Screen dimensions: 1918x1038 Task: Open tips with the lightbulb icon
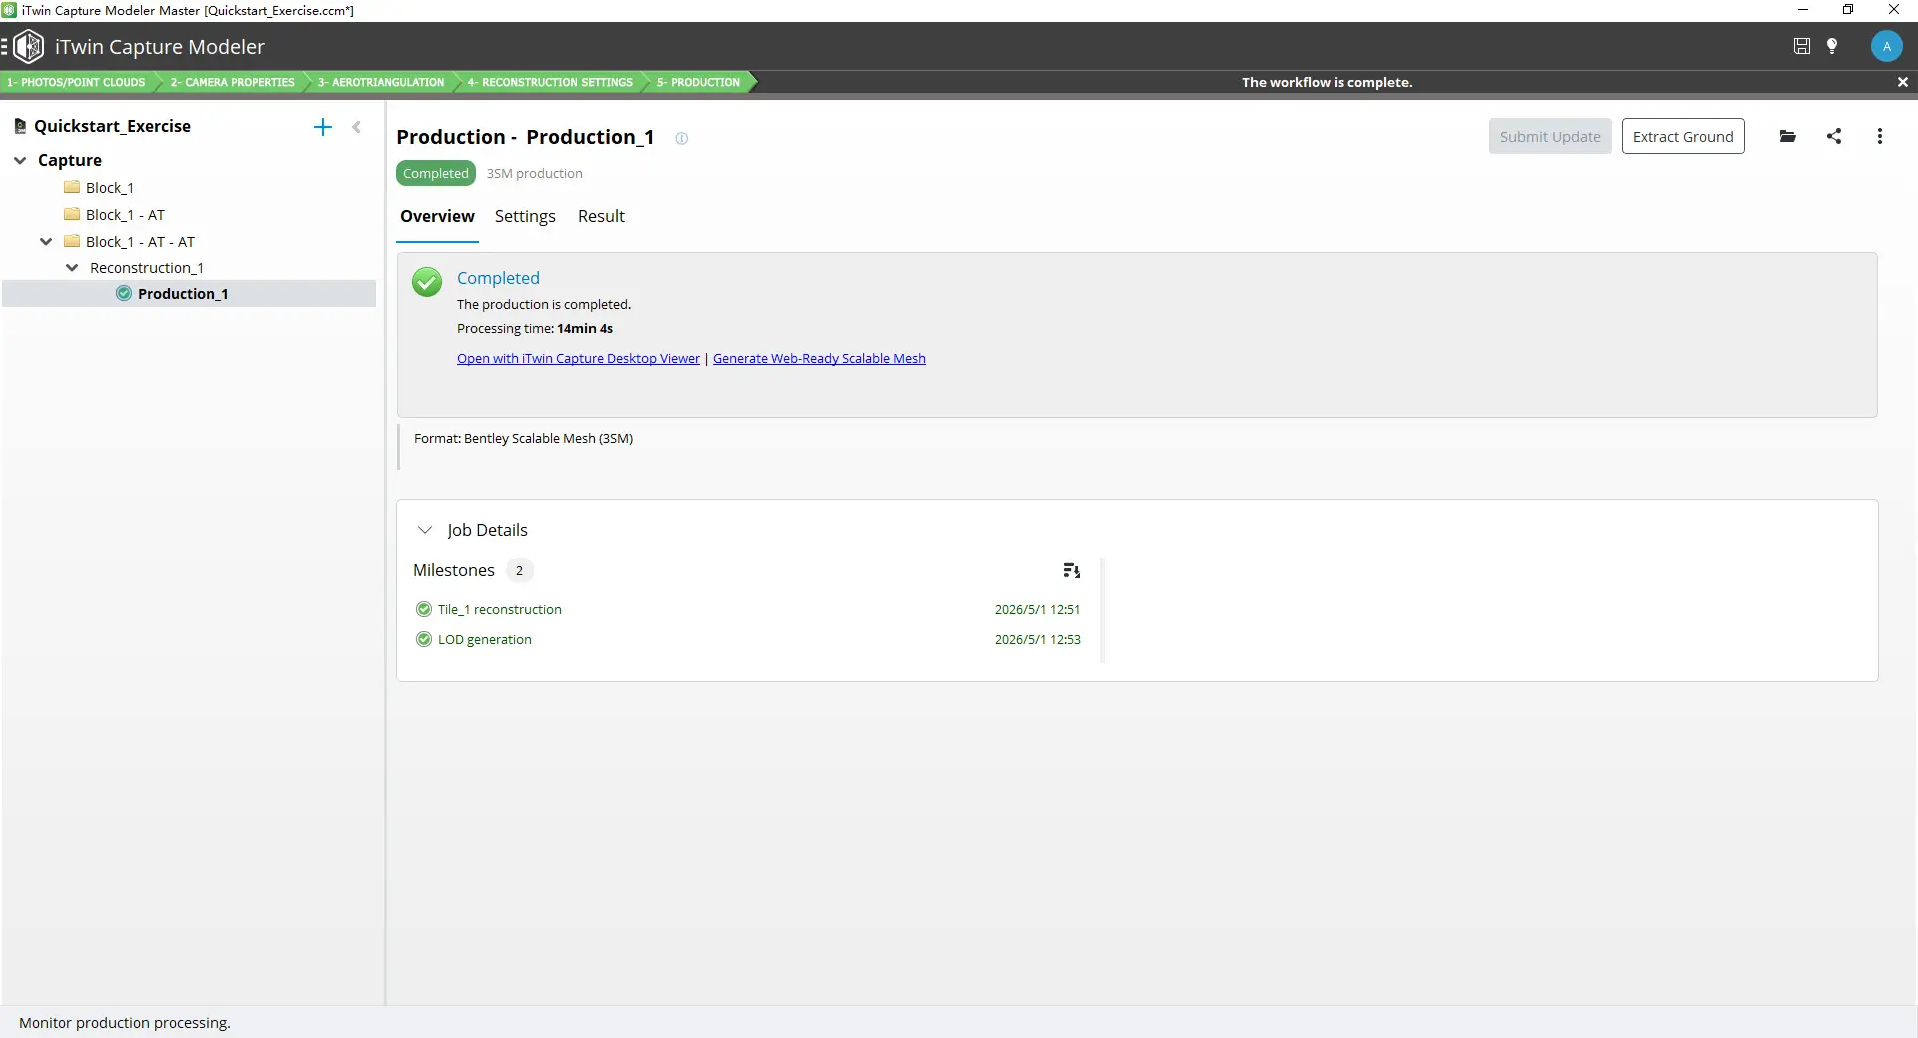pyautogui.click(x=1832, y=46)
